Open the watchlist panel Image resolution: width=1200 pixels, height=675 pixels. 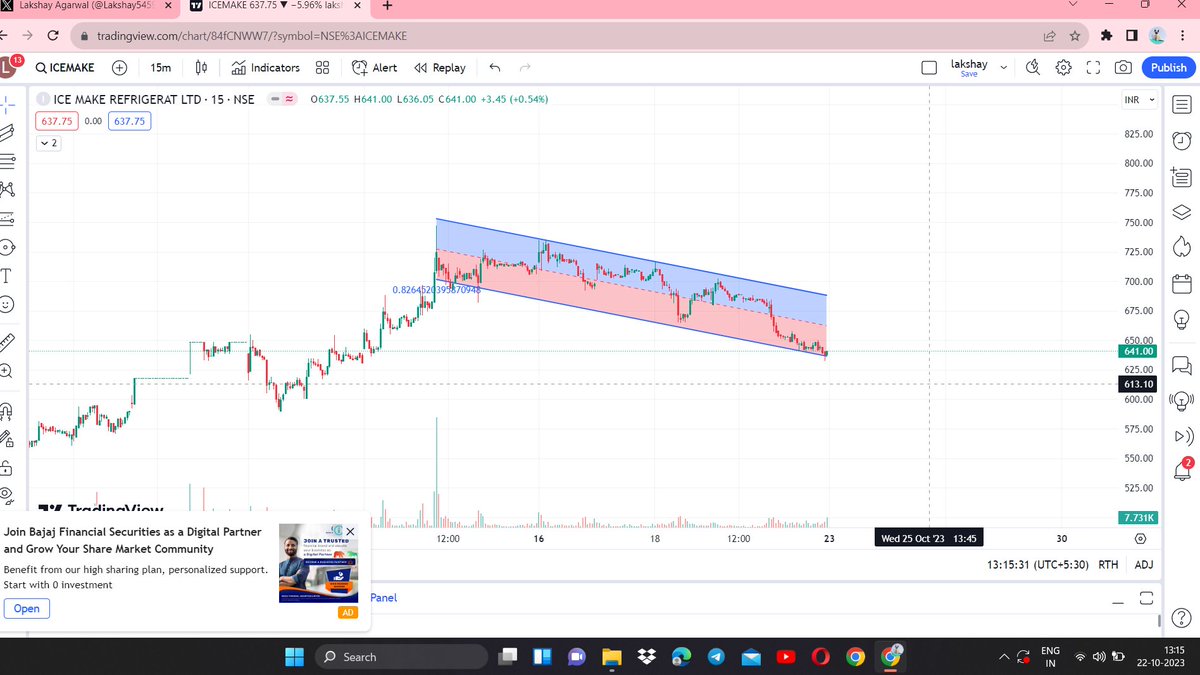tap(1182, 104)
